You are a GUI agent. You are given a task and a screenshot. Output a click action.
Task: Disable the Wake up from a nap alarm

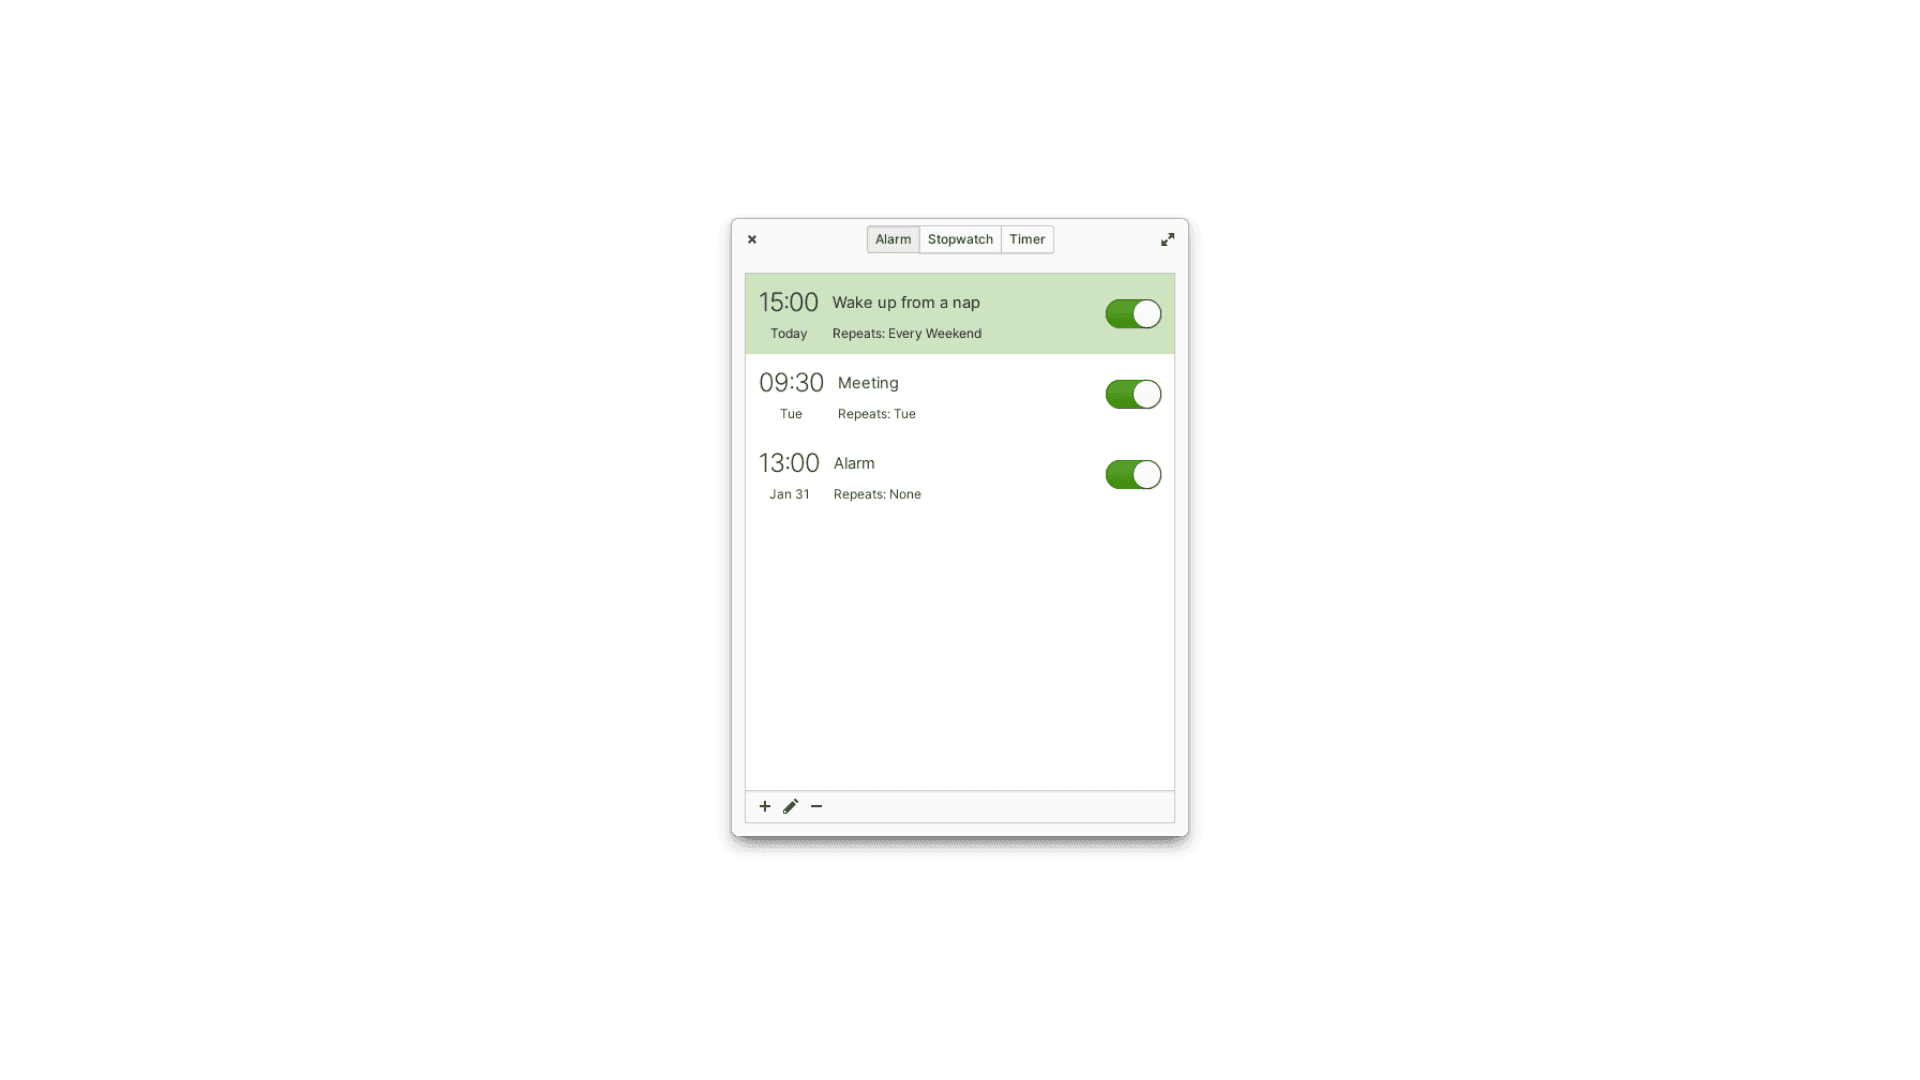click(1131, 314)
